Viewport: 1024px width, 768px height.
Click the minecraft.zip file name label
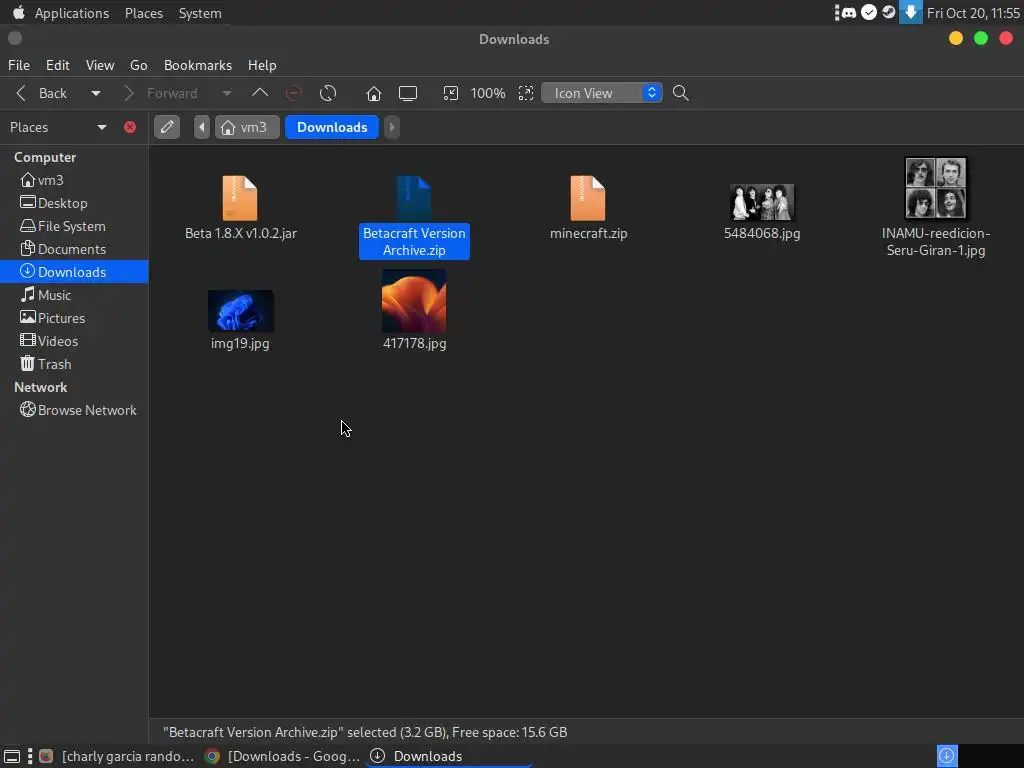point(588,233)
